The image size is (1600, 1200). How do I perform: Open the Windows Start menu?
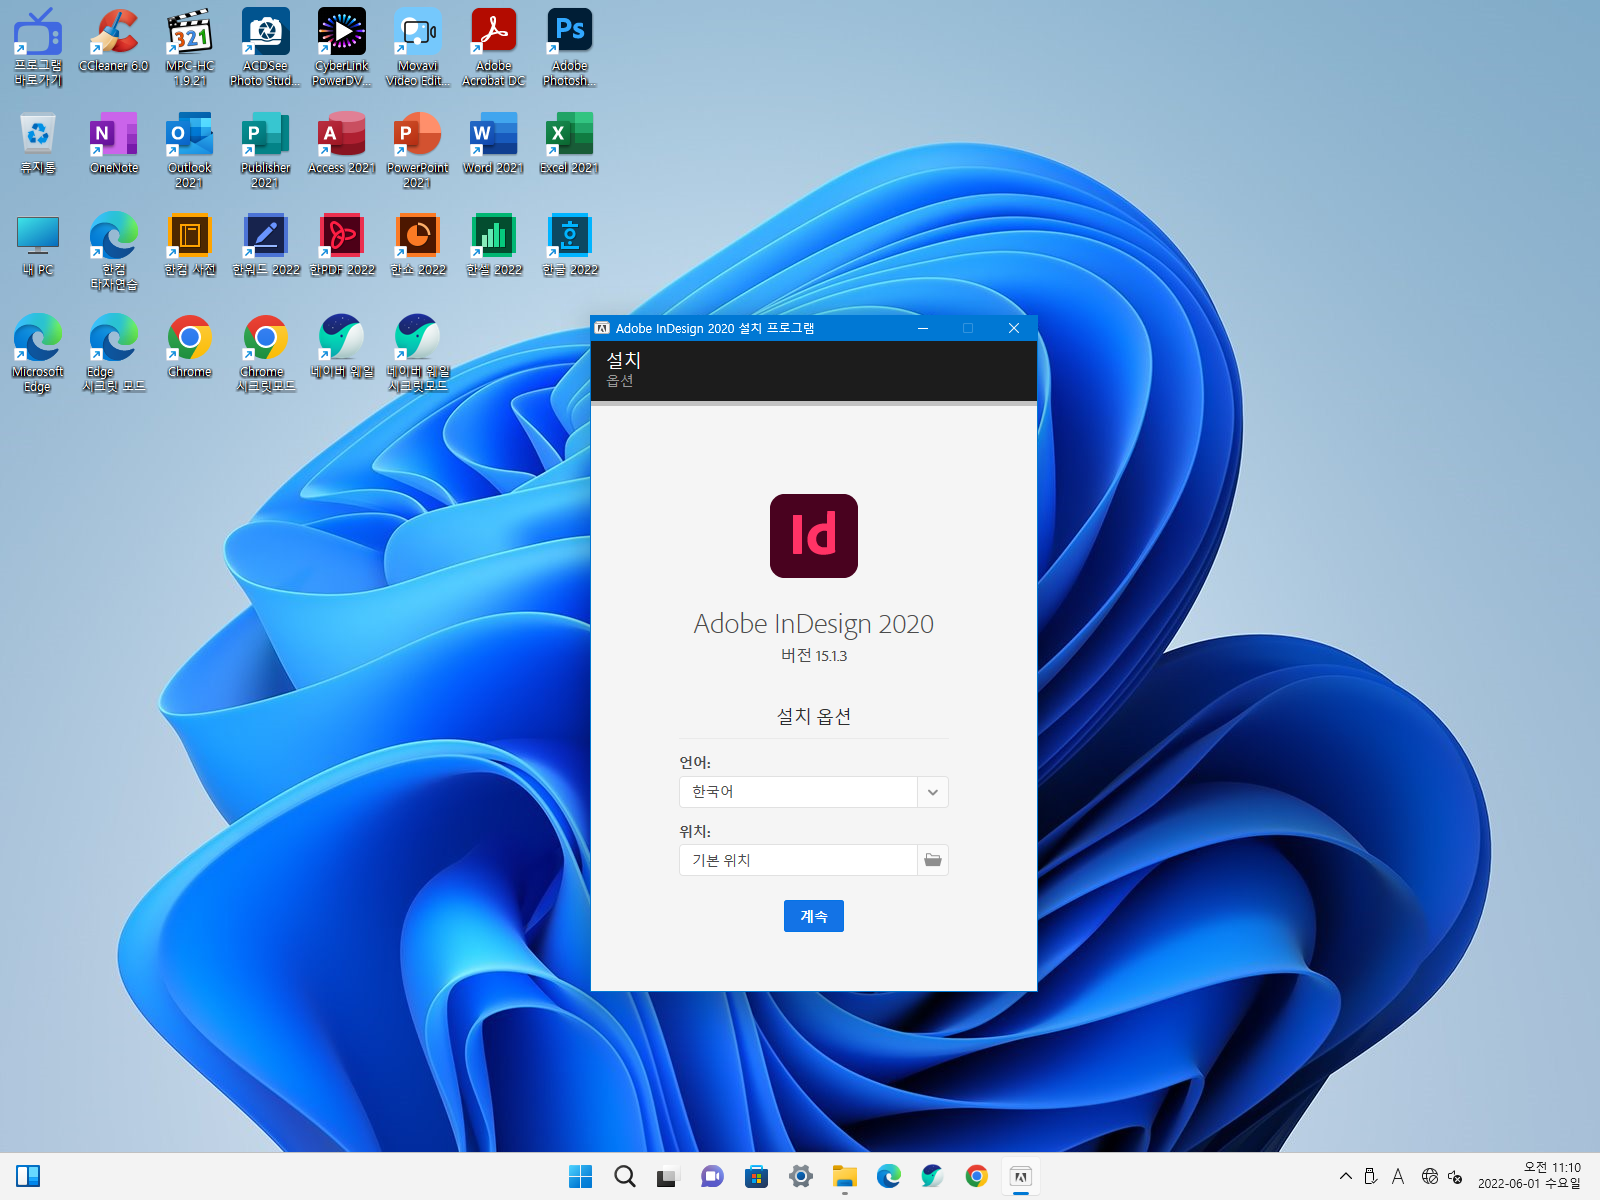(x=580, y=1177)
